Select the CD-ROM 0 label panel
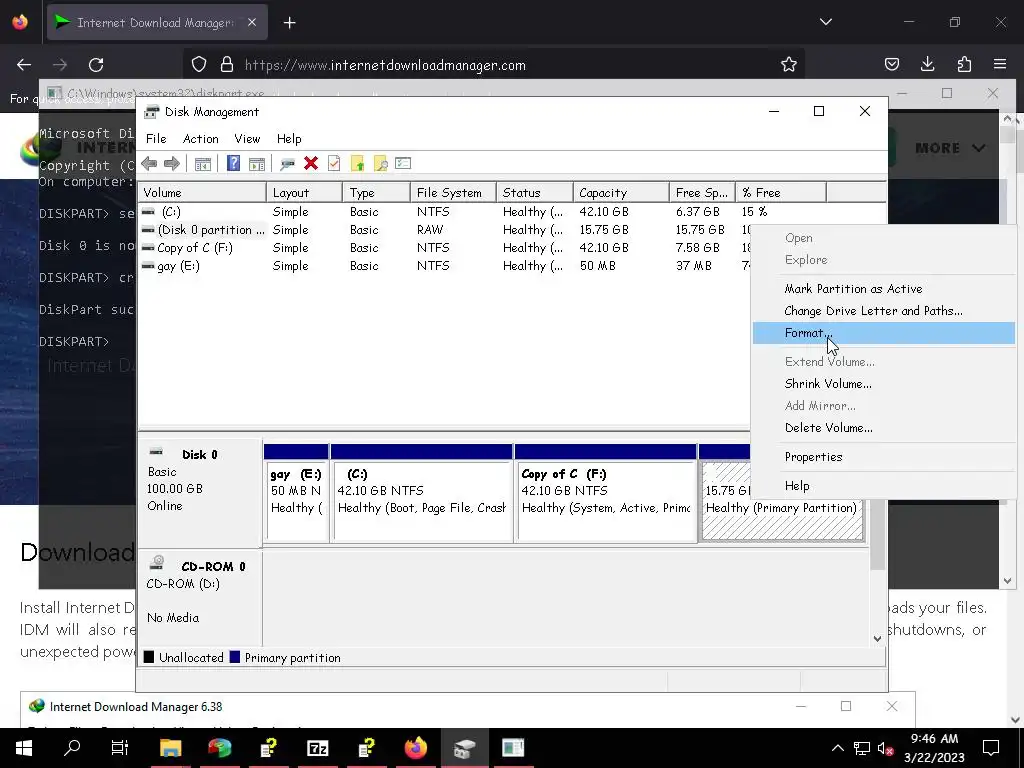 coord(200,600)
